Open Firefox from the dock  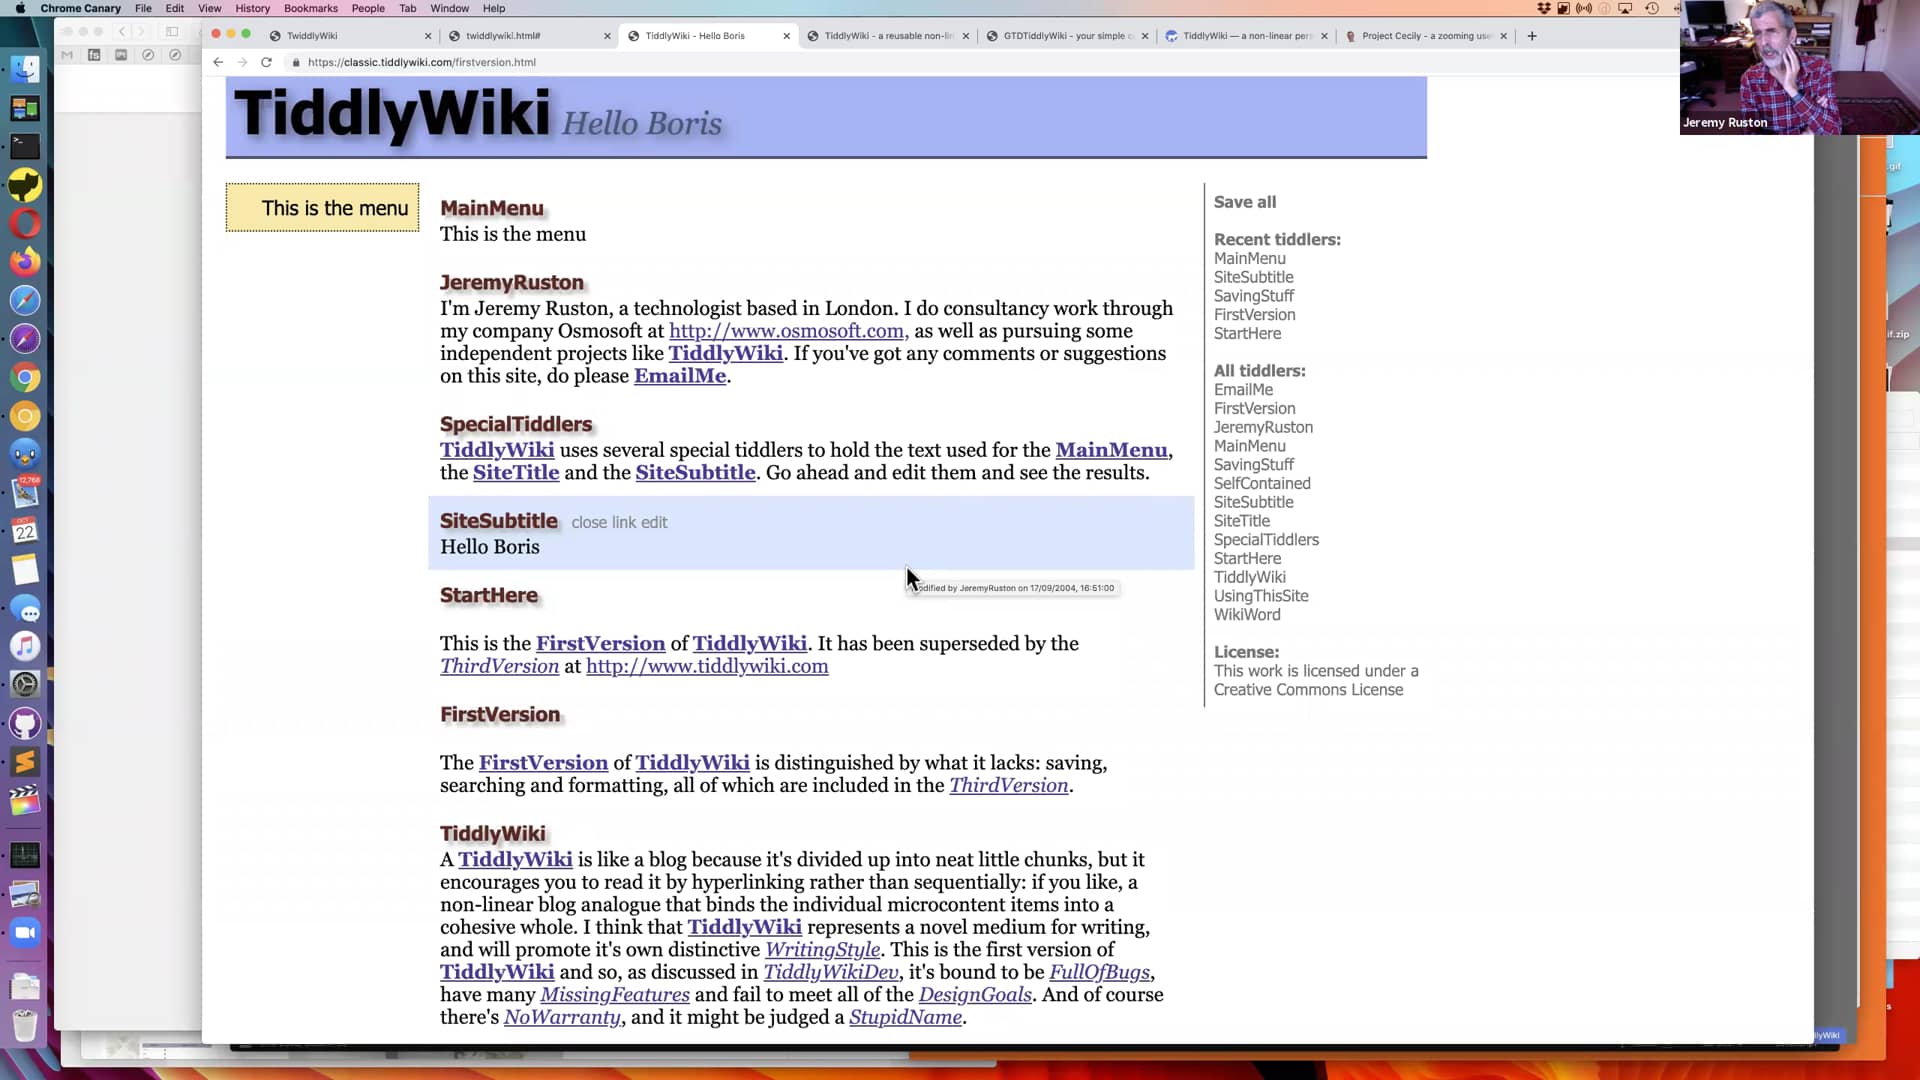tap(25, 262)
